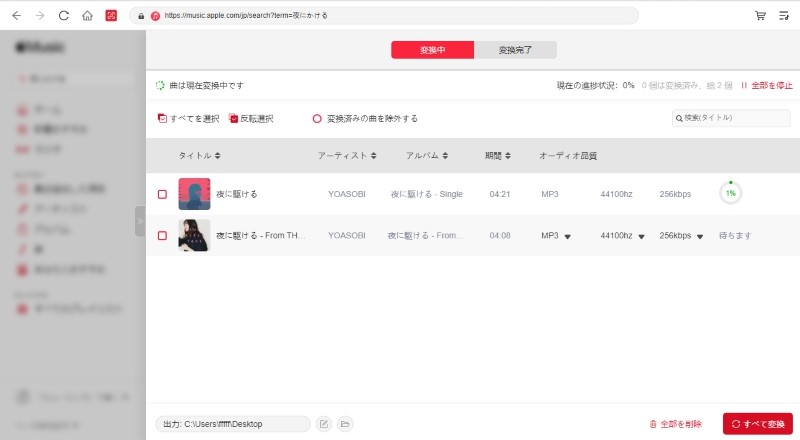Reload the page with the refresh icon
The image size is (800, 440).
[64, 16]
